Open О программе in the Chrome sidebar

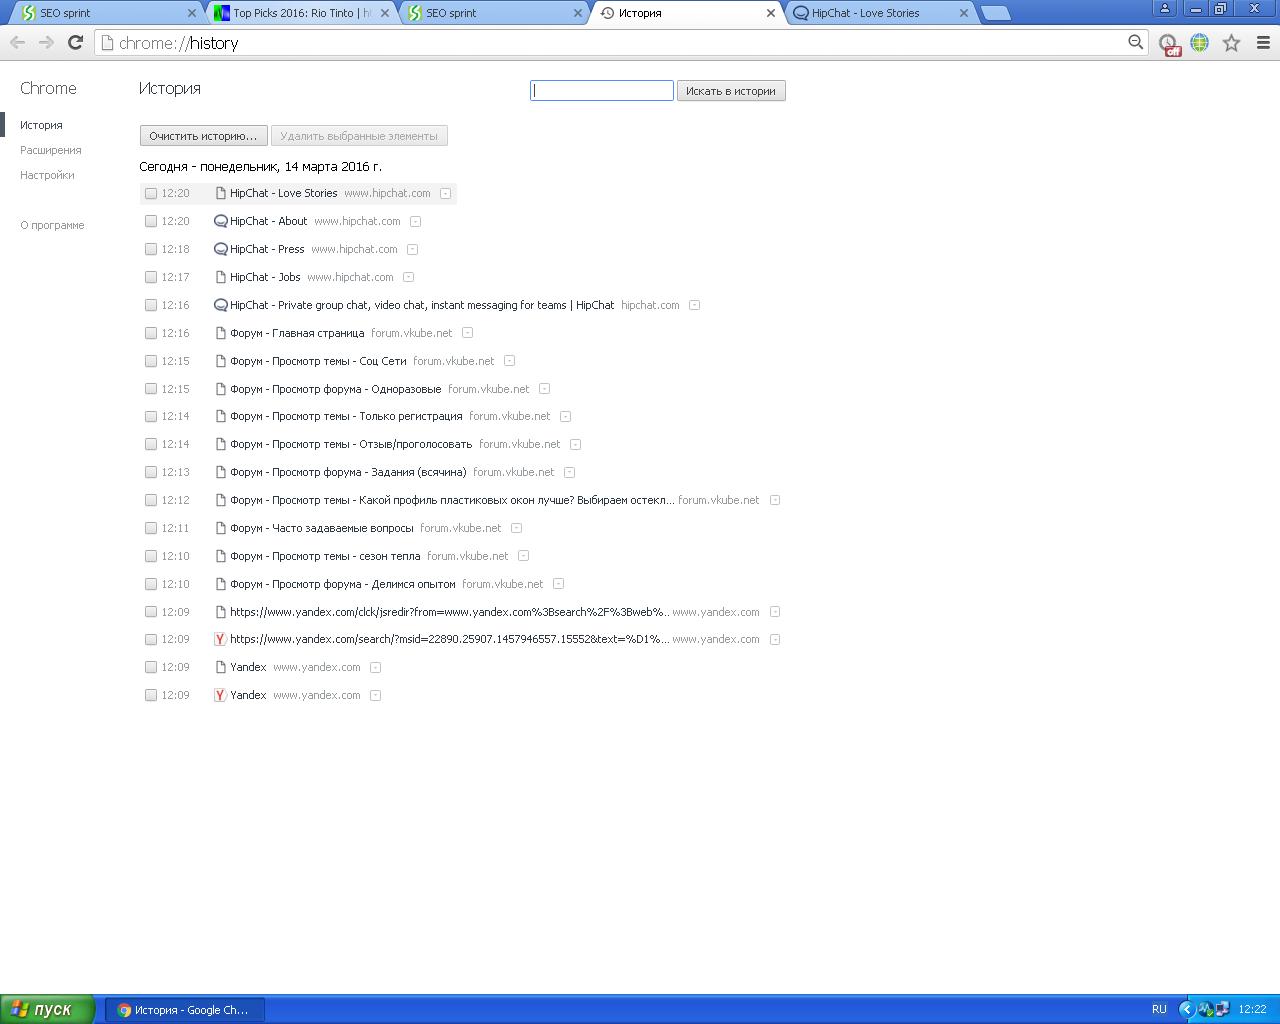click(x=52, y=225)
